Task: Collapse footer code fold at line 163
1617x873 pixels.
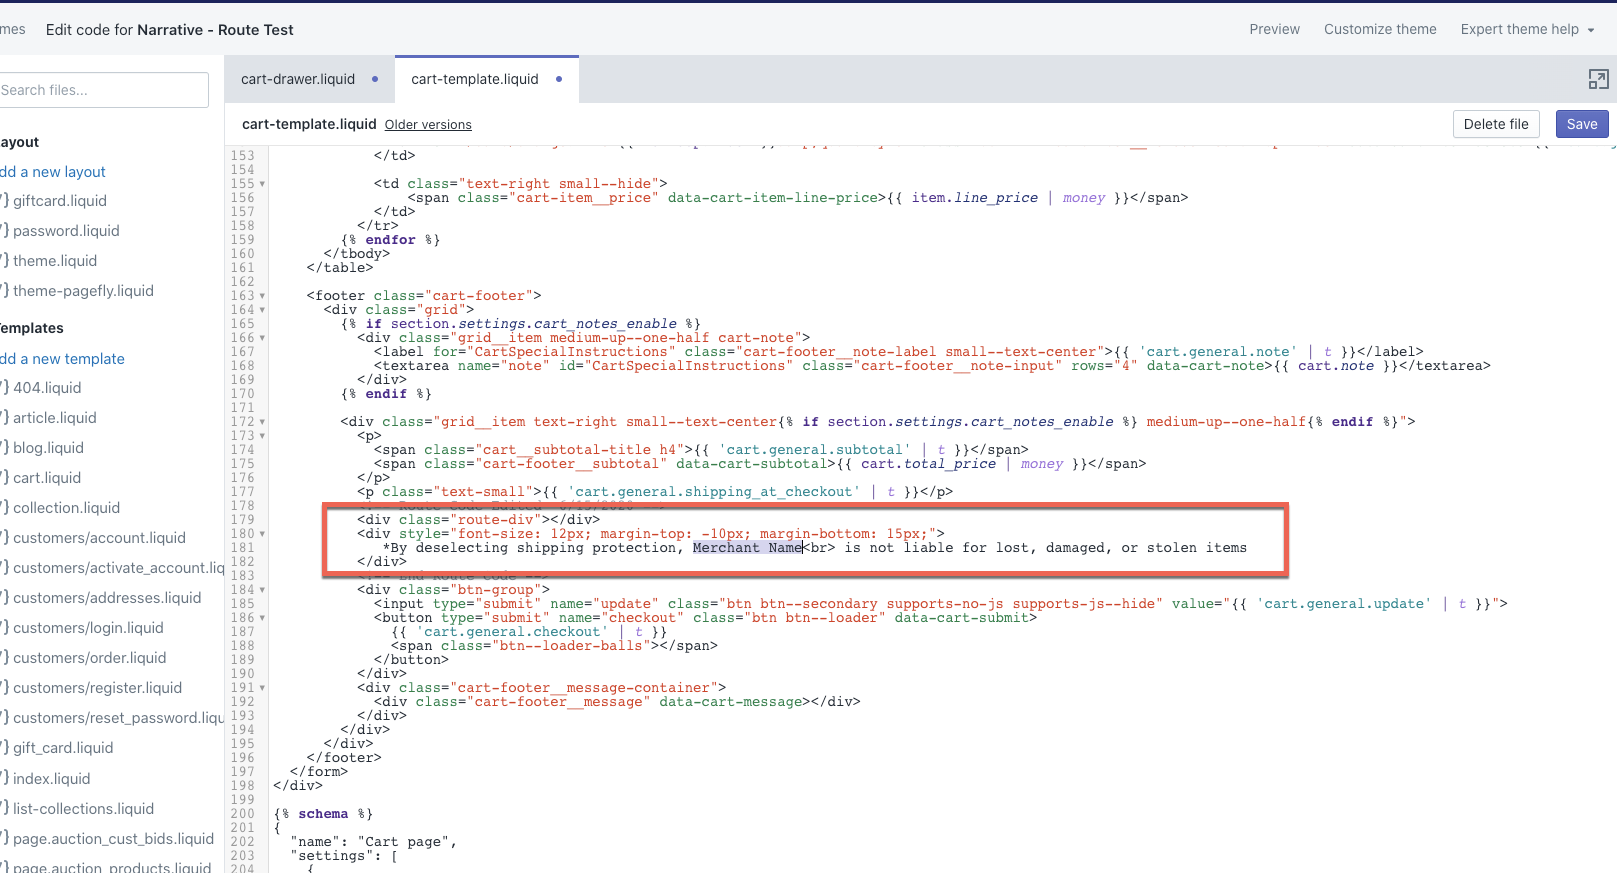Action: (x=262, y=296)
